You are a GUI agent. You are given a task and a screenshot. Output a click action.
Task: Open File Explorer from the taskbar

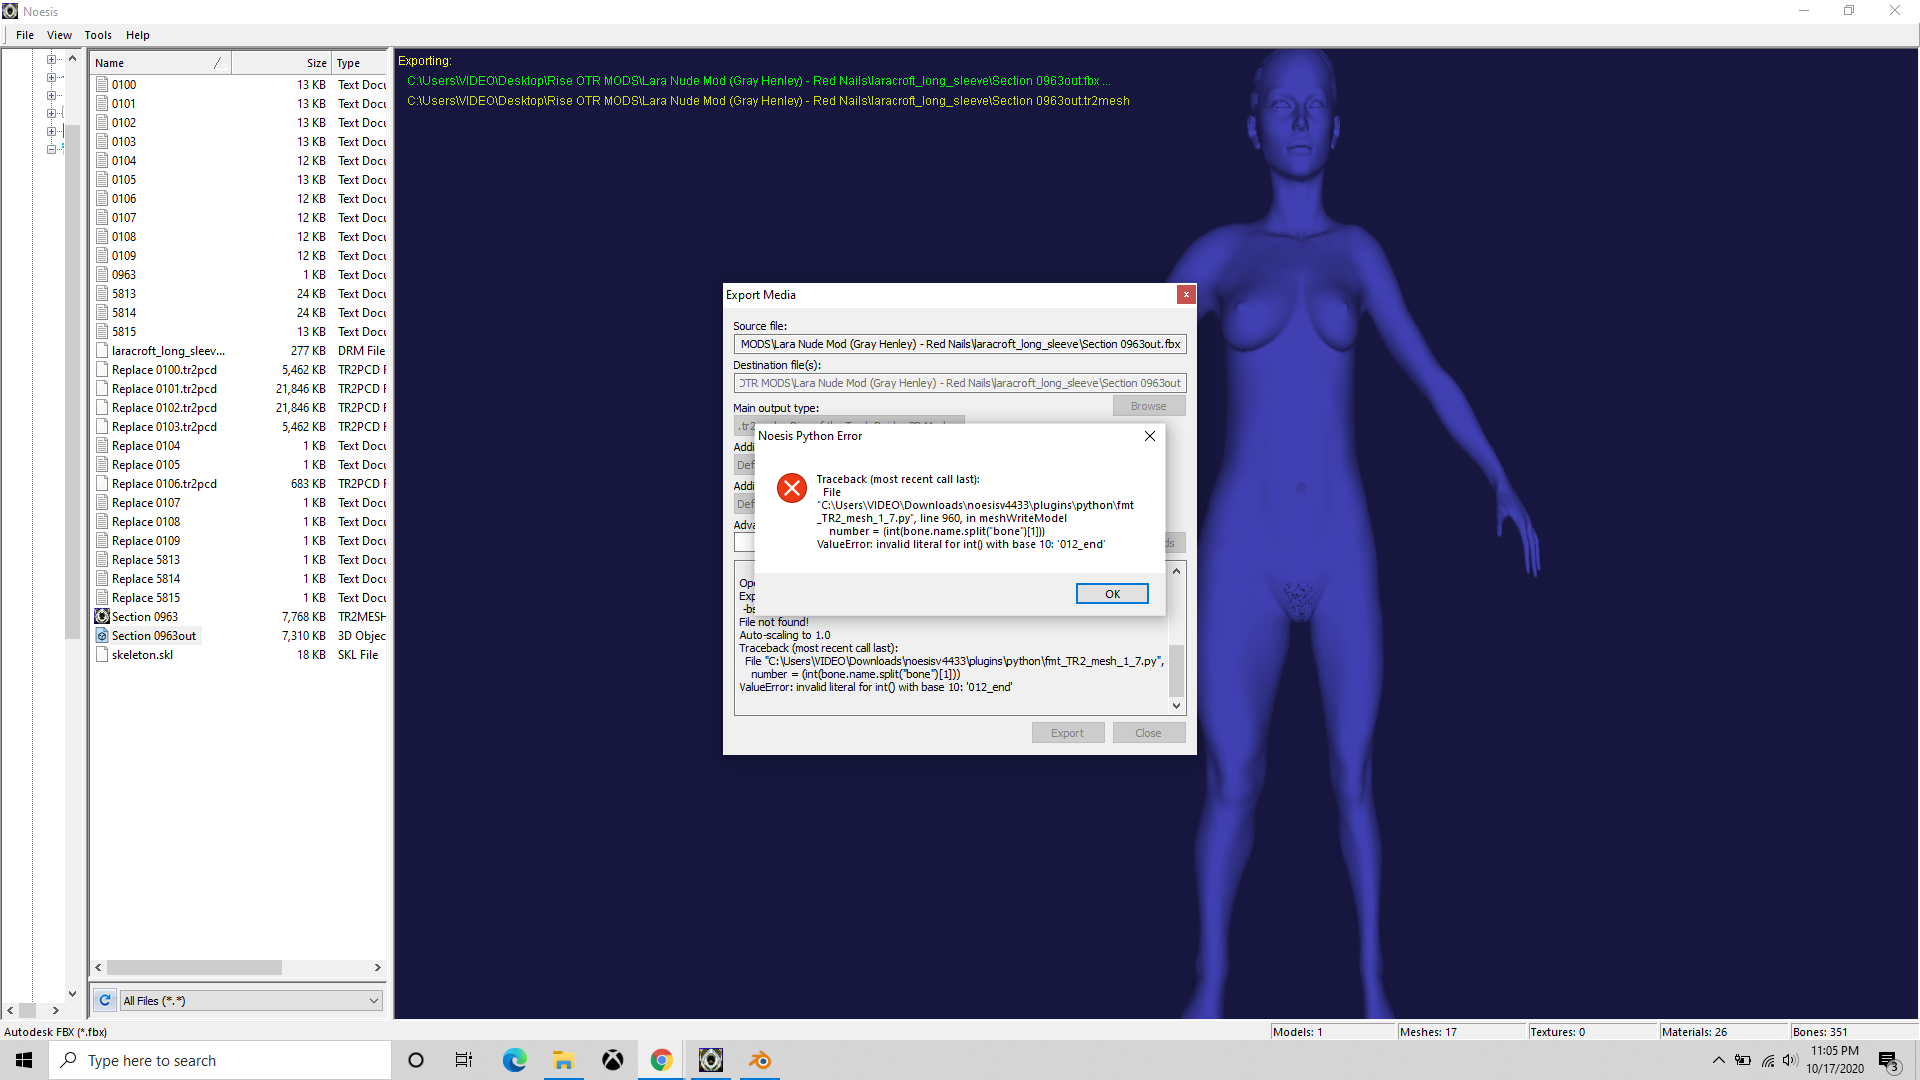563,1060
